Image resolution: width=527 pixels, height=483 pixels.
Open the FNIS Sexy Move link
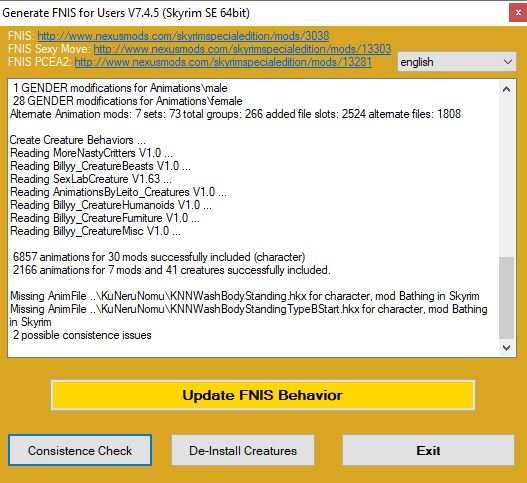242,49
